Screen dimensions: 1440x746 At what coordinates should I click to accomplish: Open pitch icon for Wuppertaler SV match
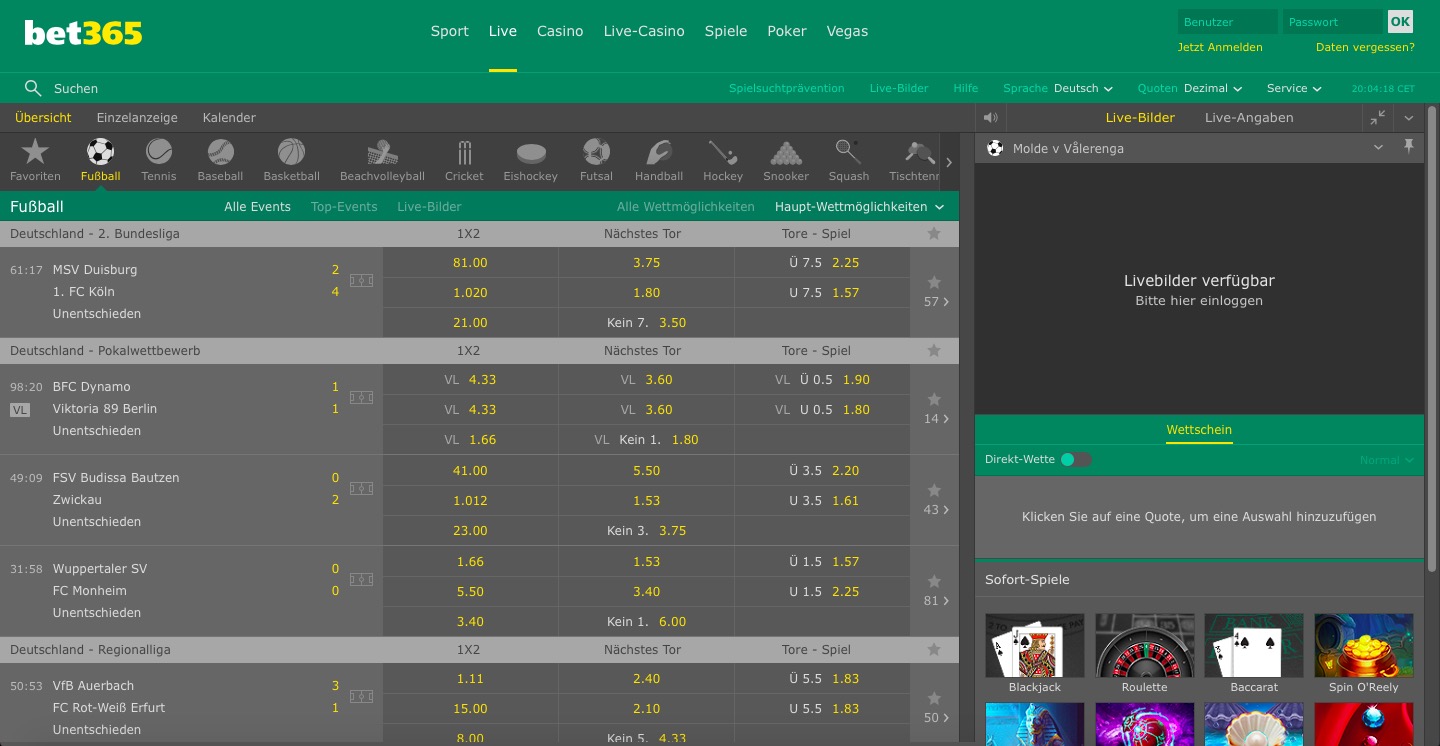[361, 580]
